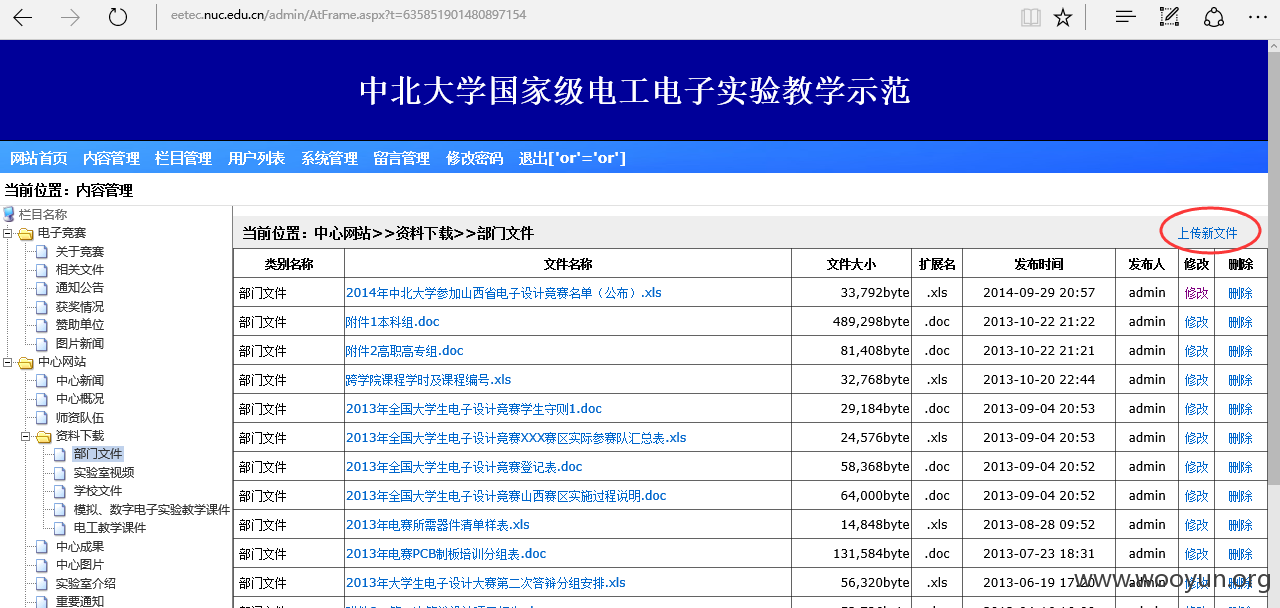Select 中心图片 tree item
The image size is (1280, 608).
click(x=79, y=565)
